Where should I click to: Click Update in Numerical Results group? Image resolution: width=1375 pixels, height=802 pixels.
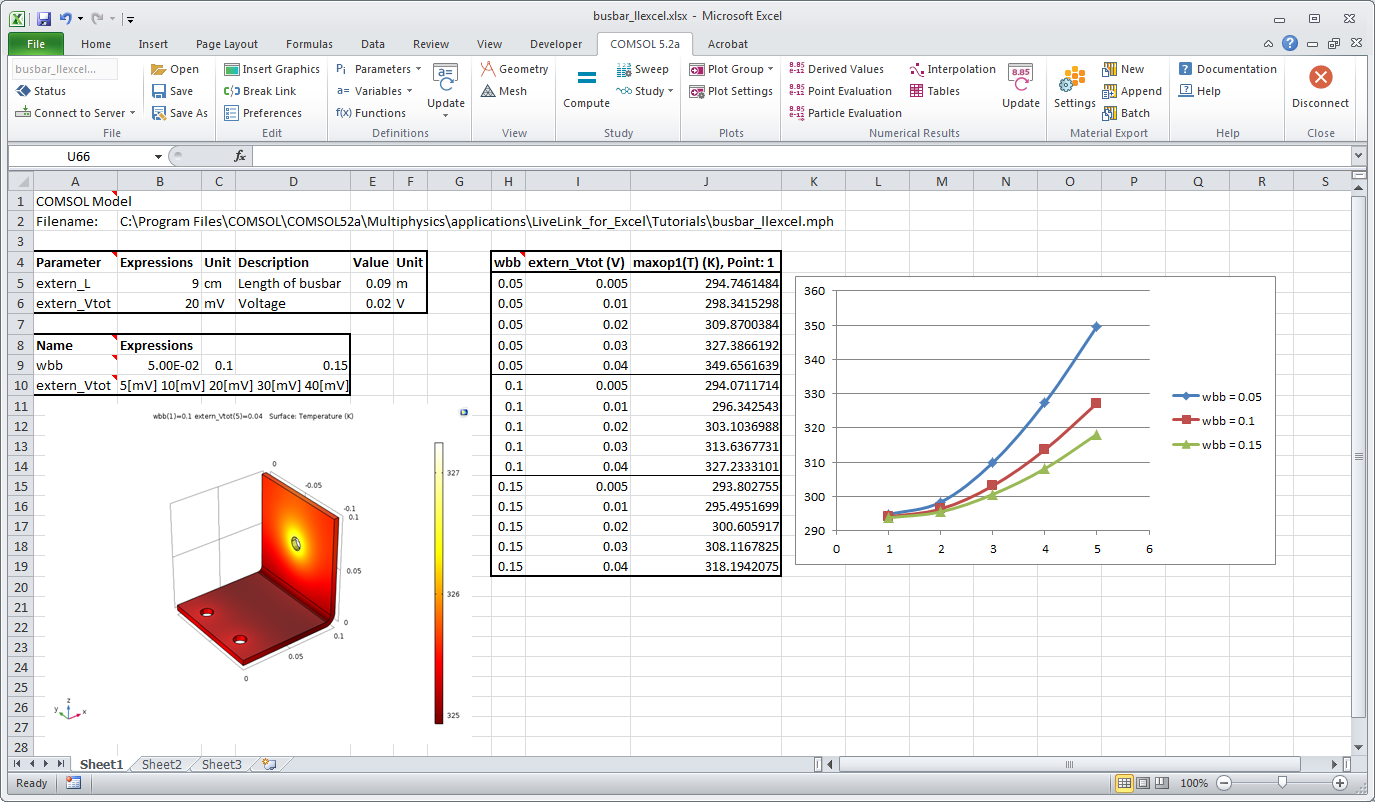point(1020,87)
